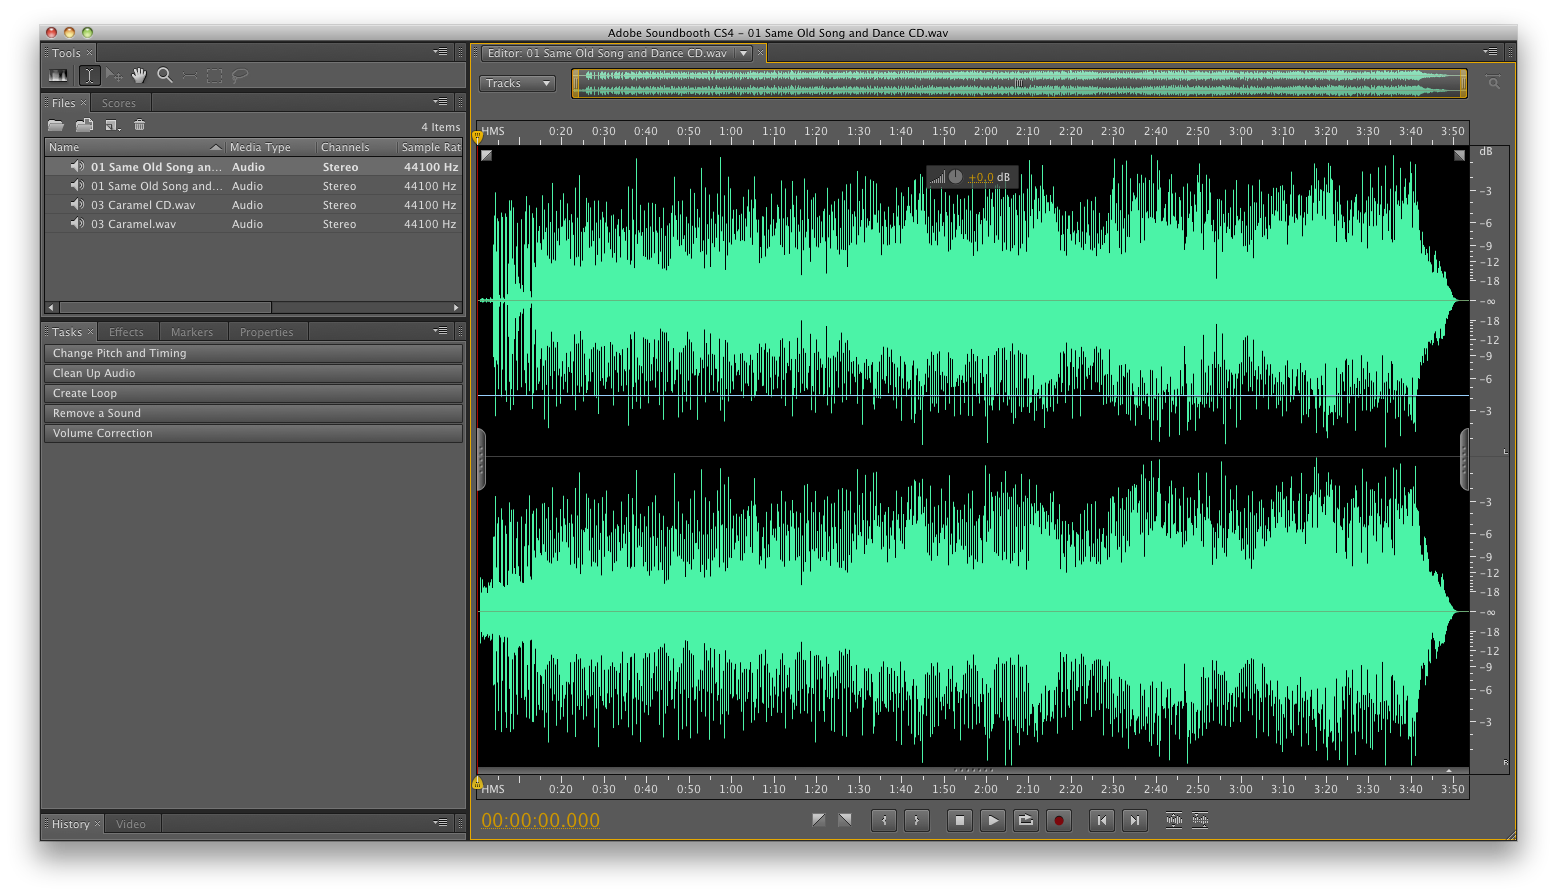
Task: Expand Change Pitch and Timing task
Action: tap(253, 353)
